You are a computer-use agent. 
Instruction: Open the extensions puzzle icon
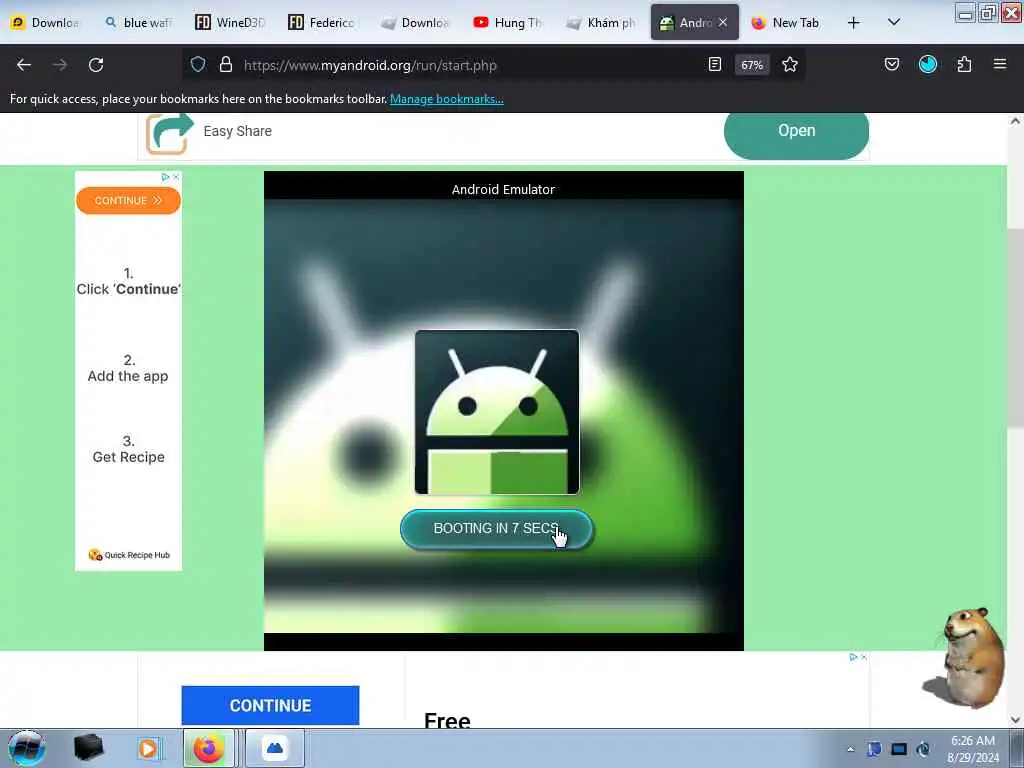coord(964,64)
